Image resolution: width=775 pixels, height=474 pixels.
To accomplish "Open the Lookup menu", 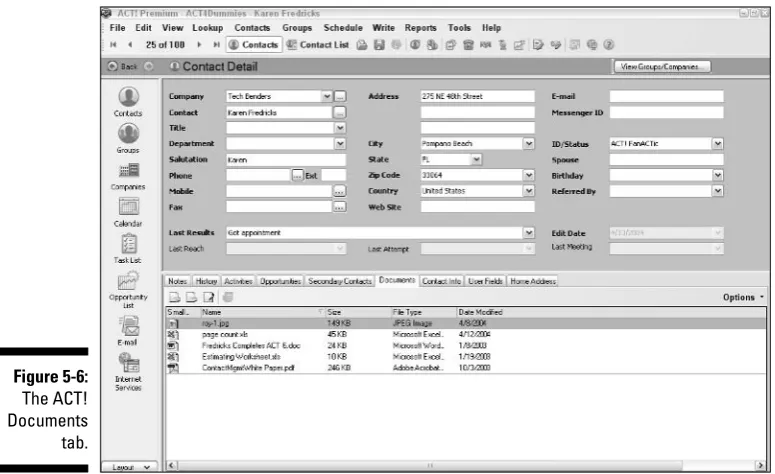I will 208,28.
